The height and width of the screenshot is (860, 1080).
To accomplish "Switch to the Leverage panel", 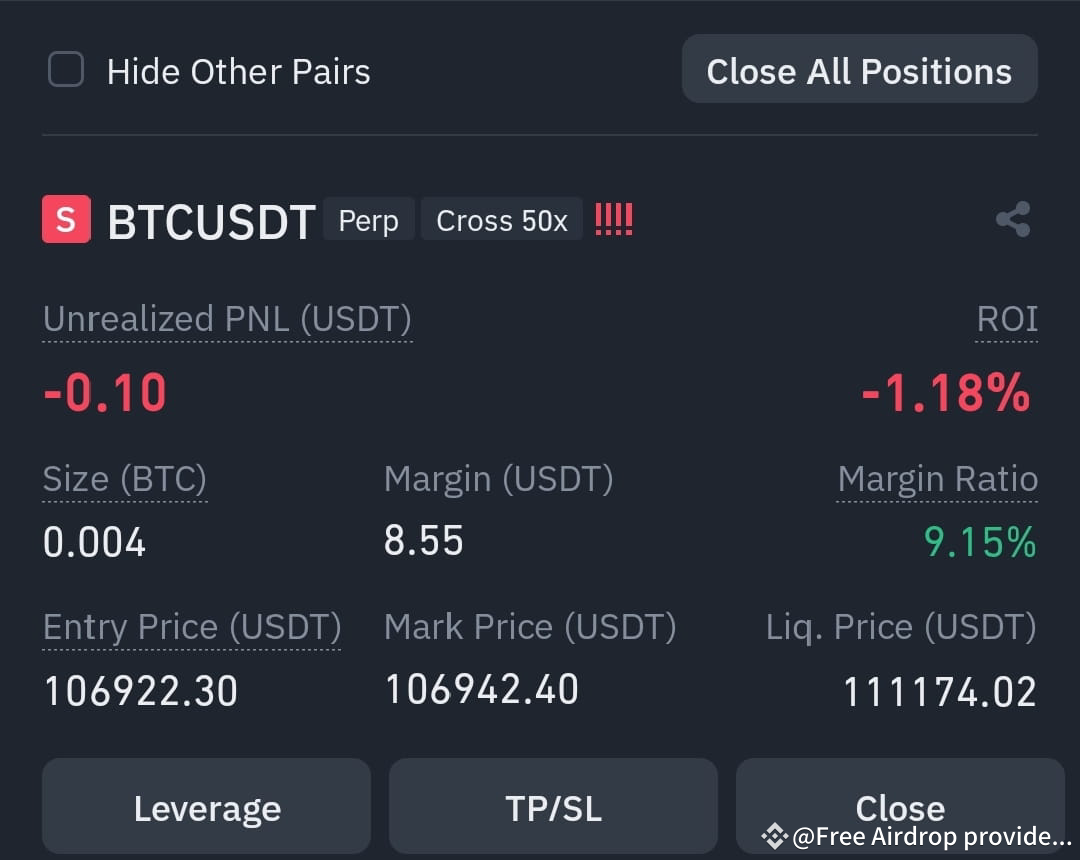I will 206,806.
